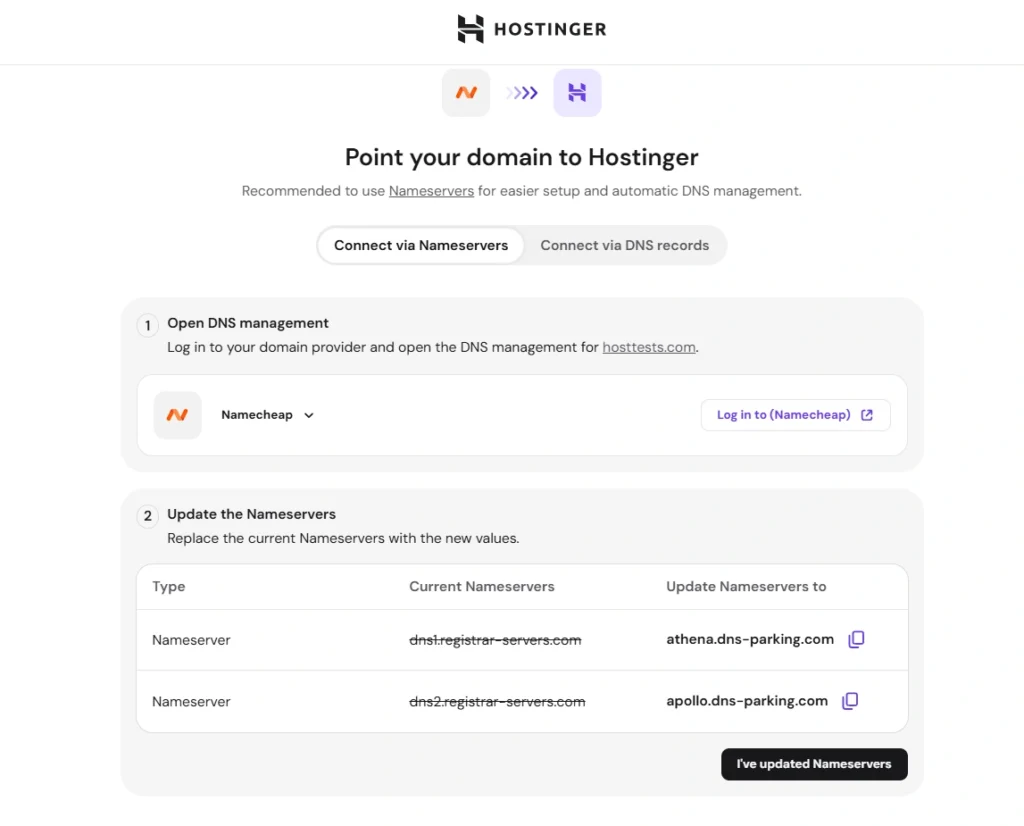Click the Hostinger logo in the header

[531, 29]
